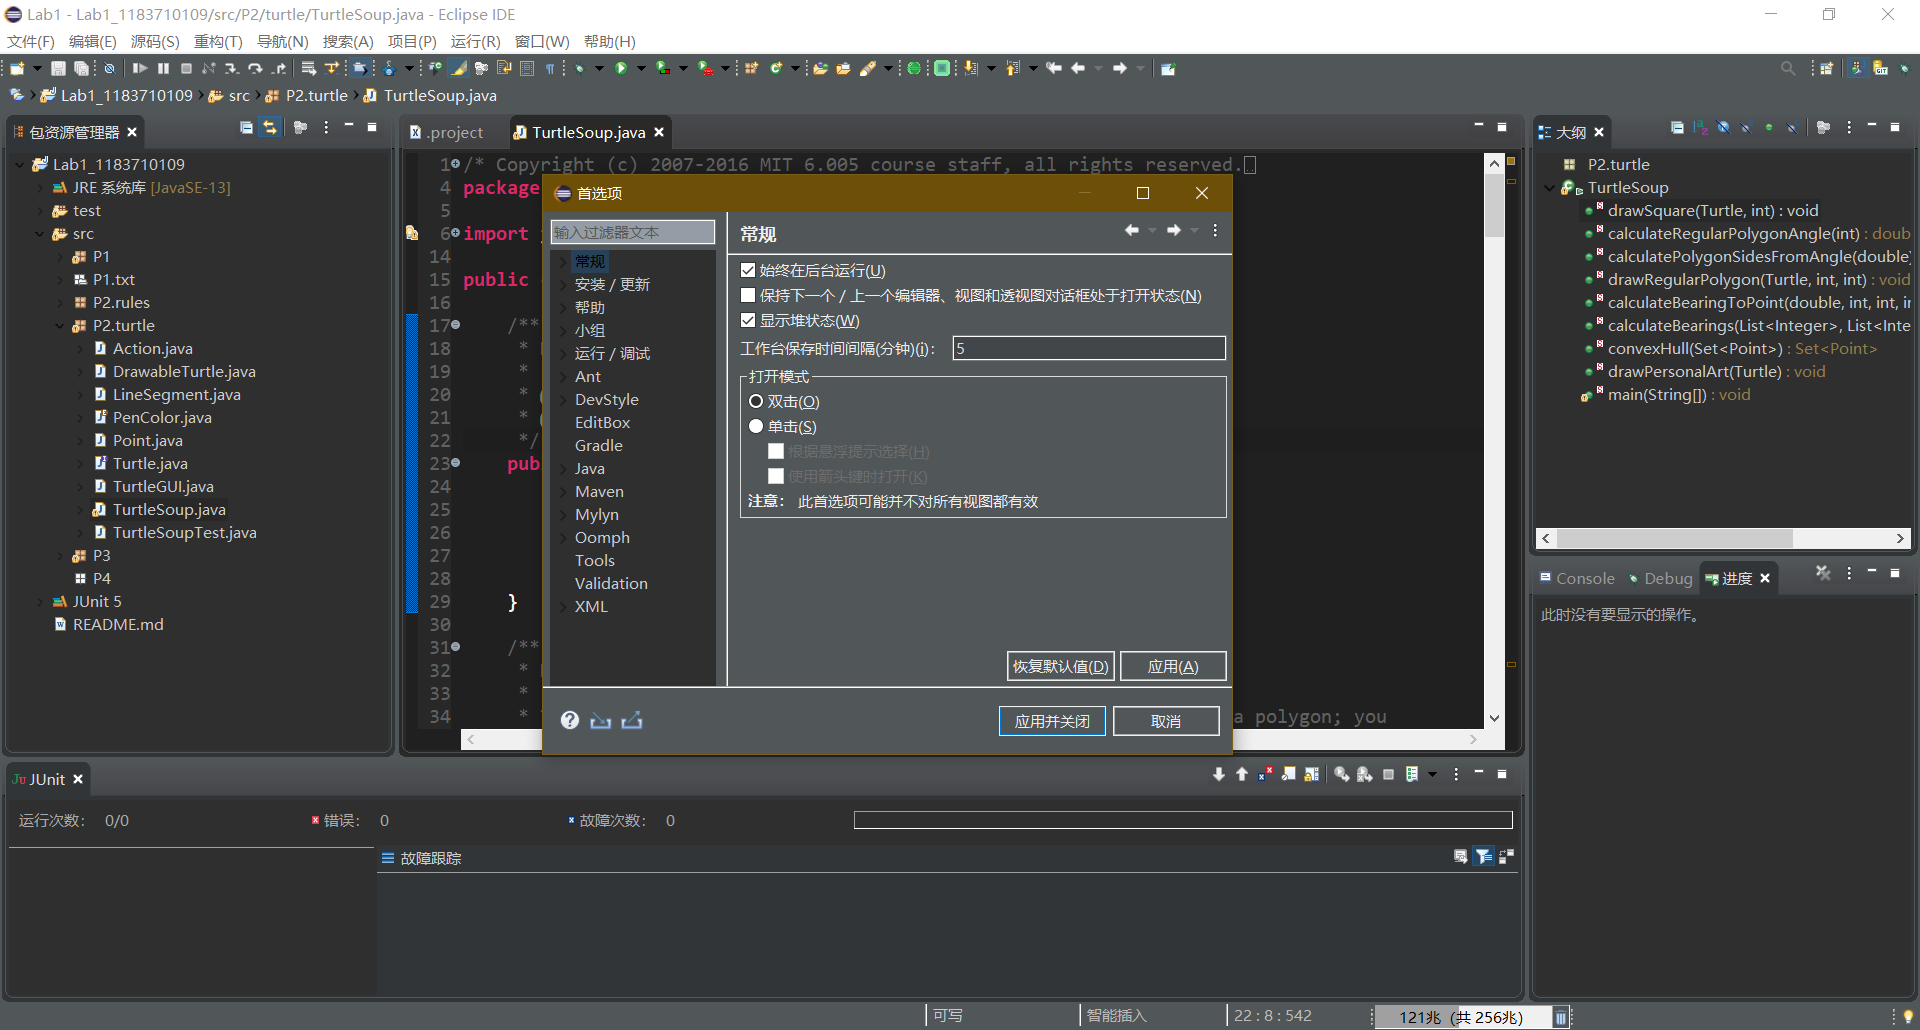The image size is (1920, 1030).
Task: Click the Resume debug toolbar icon
Action: tap(140, 68)
